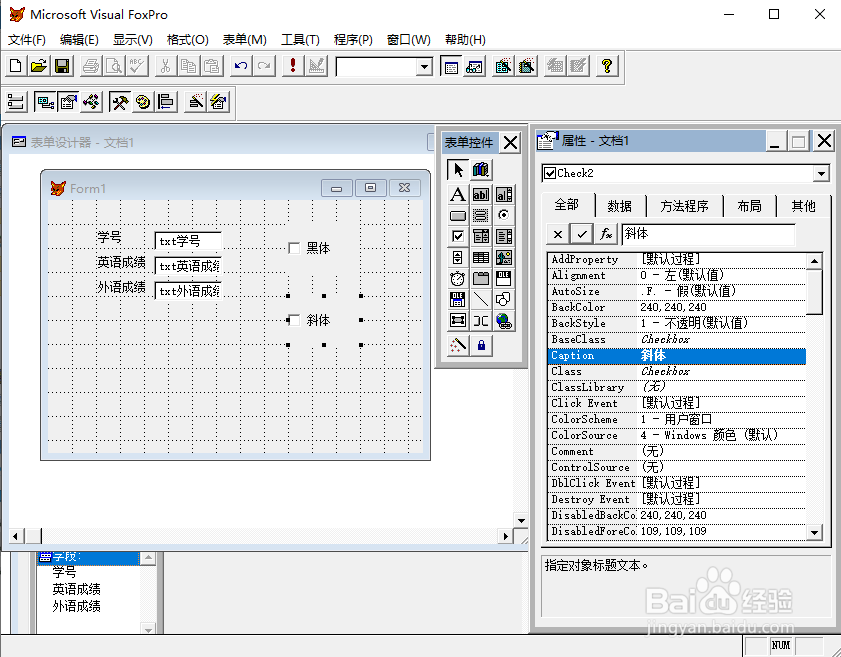Viewport: 841px width, 657px height.
Task: Click the down arrow of properties list scrollbar
Action: 814,533
